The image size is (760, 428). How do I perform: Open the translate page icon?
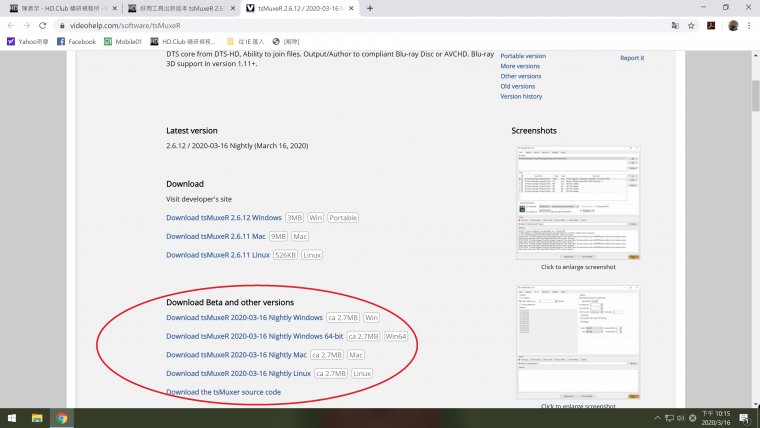pos(674,25)
